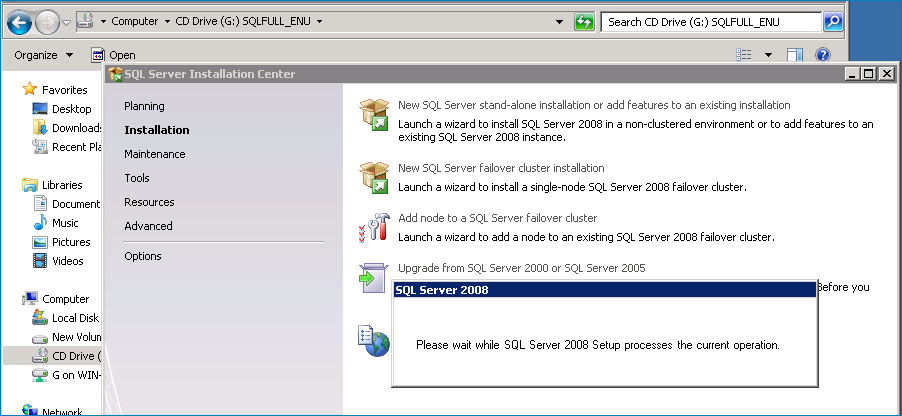Image resolution: width=902 pixels, height=416 pixels.
Task: Click New SQL Server stand-alone installation link
Action: [x=594, y=105]
